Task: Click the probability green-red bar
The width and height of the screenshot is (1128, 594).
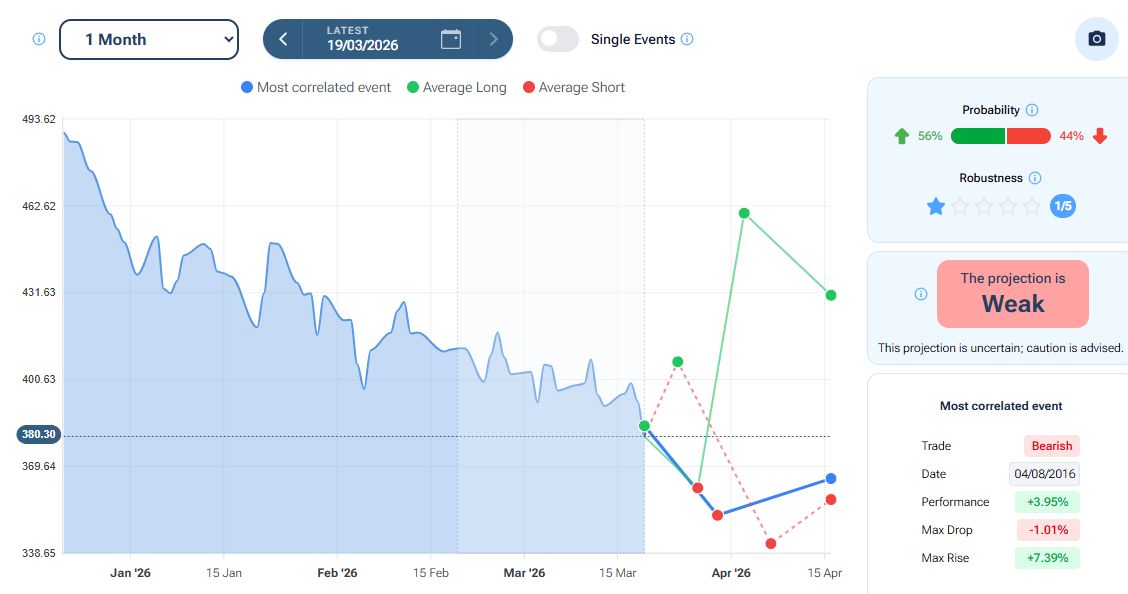Action: (x=1000, y=136)
